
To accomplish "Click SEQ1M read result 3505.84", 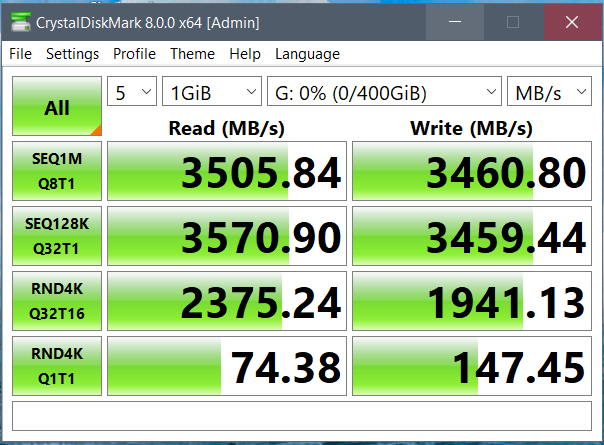I will tap(227, 171).
